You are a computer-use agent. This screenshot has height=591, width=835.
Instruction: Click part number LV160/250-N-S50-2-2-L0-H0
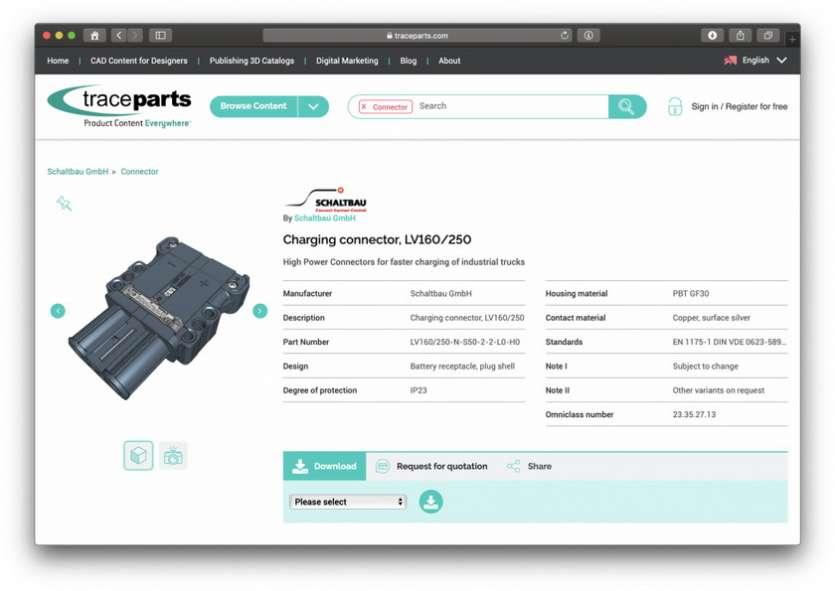465,342
